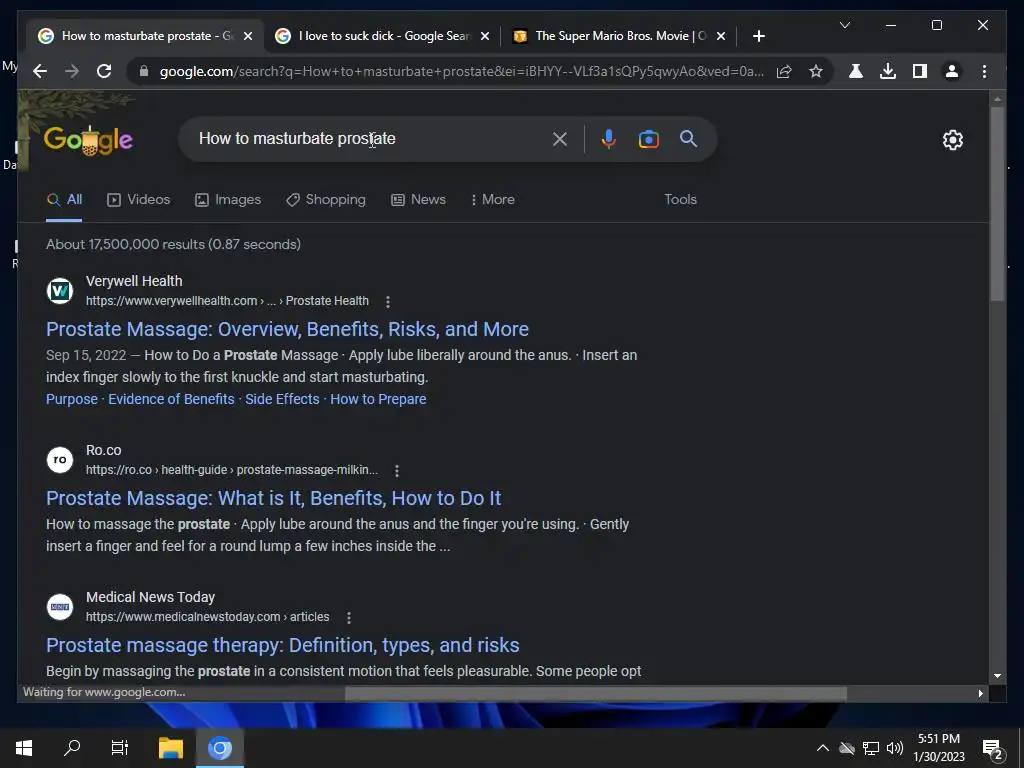Click the vertical scrollbar thumb
This screenshot has width=1024, height=768.
click(x=997, y=203)
